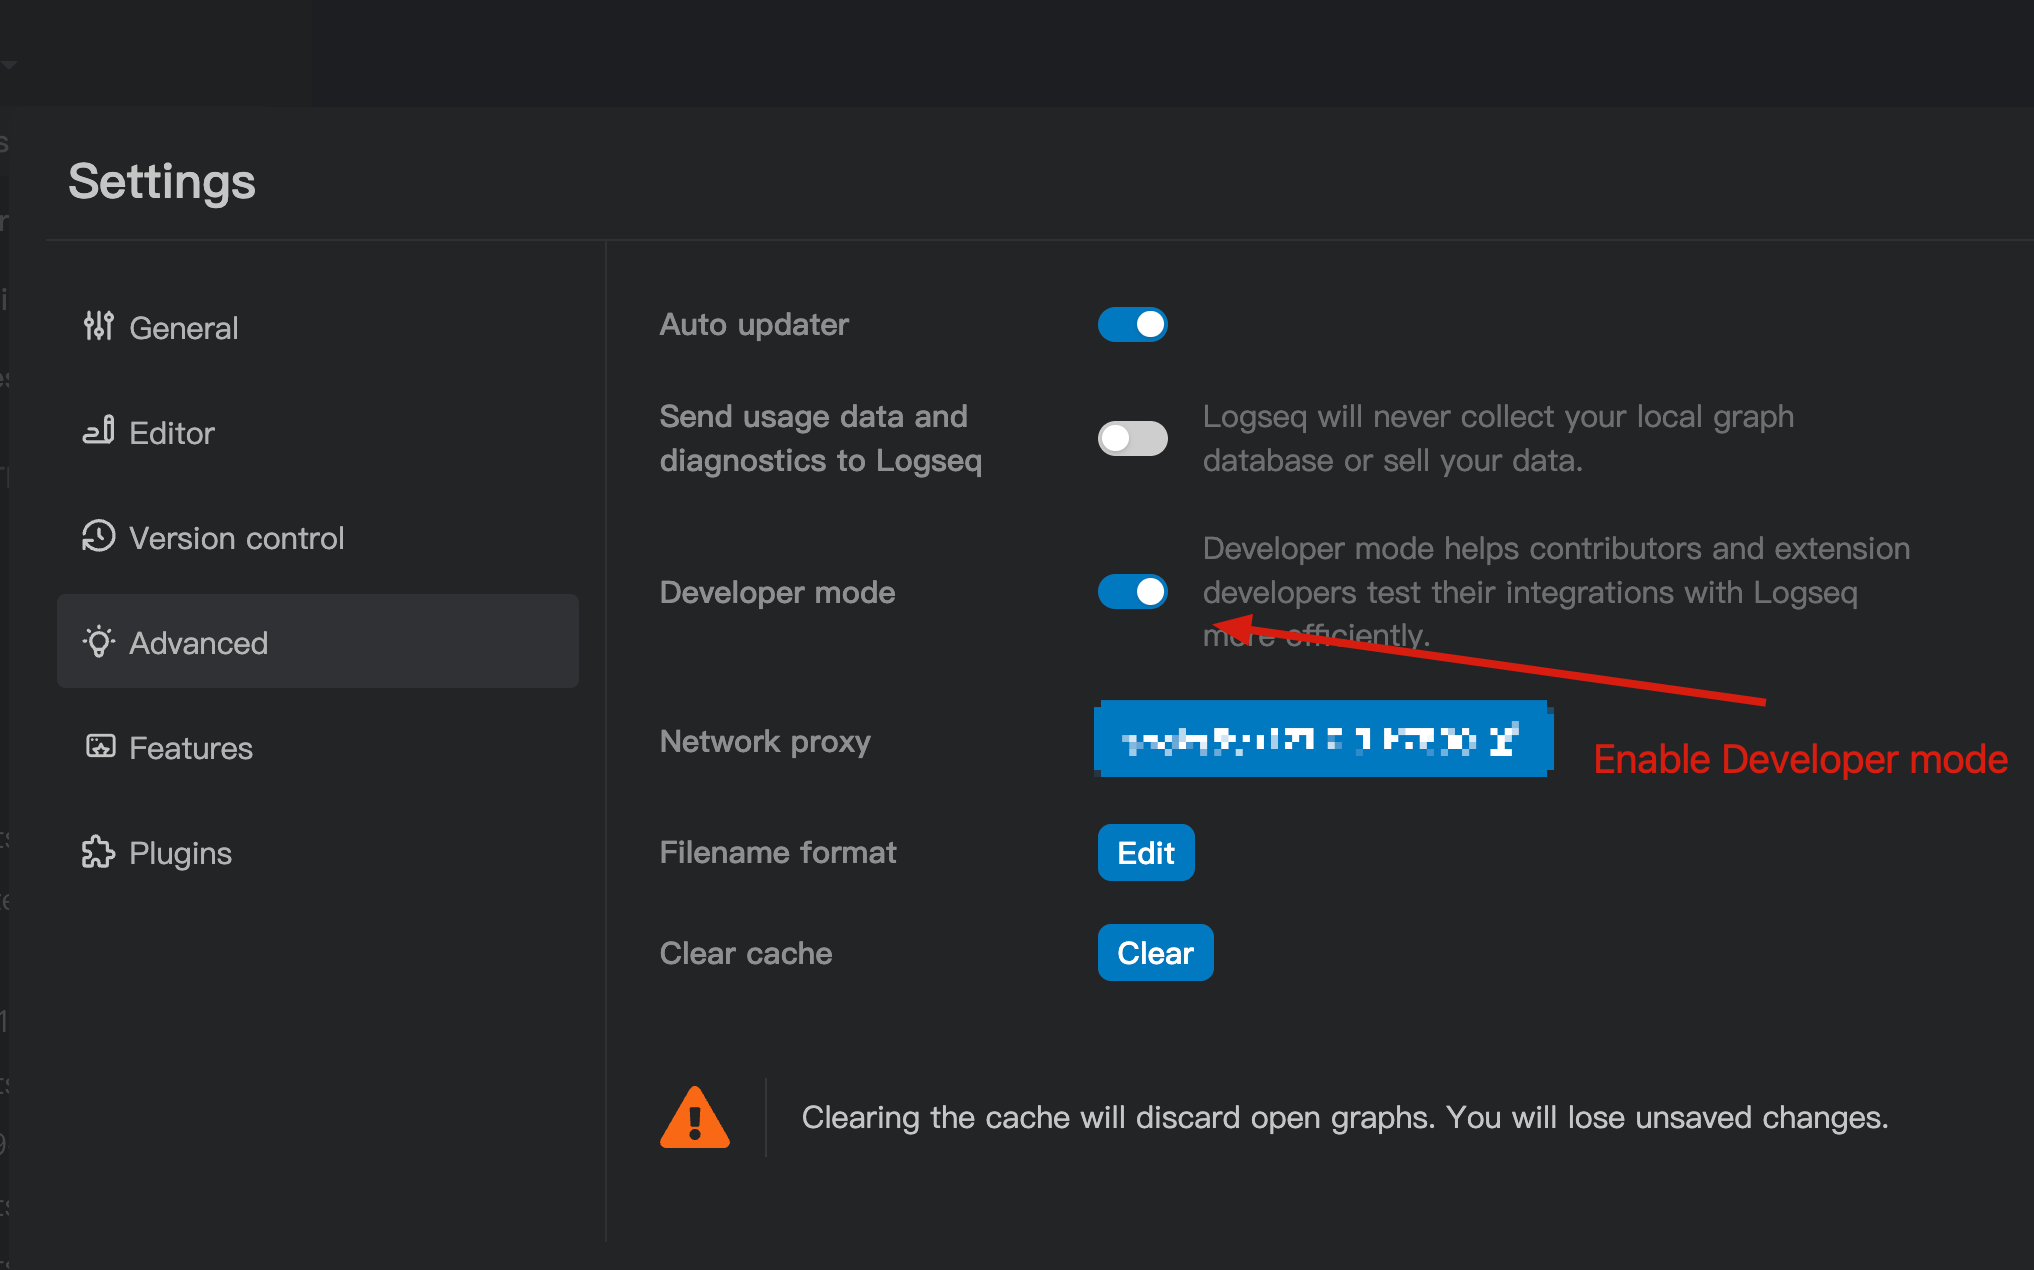Open the Plugins settings section
The image size is (2034, 1270).
tap(181, 853)
